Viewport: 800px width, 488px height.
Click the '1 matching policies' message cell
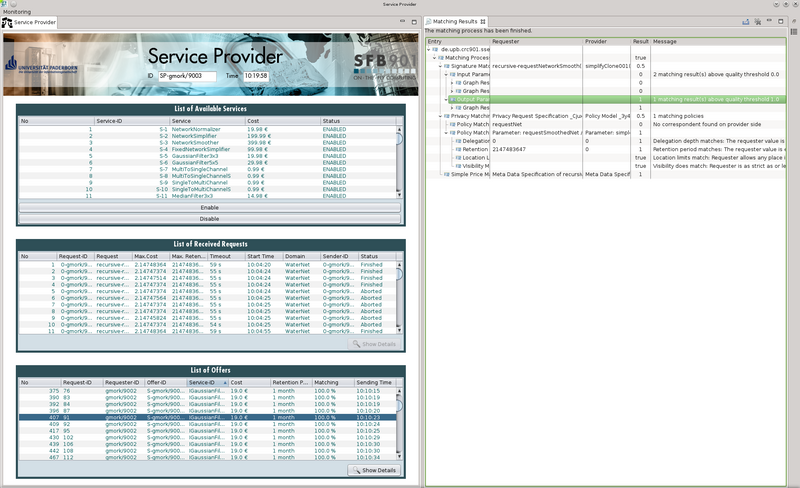pyautogui.click(x=678, y=116)
